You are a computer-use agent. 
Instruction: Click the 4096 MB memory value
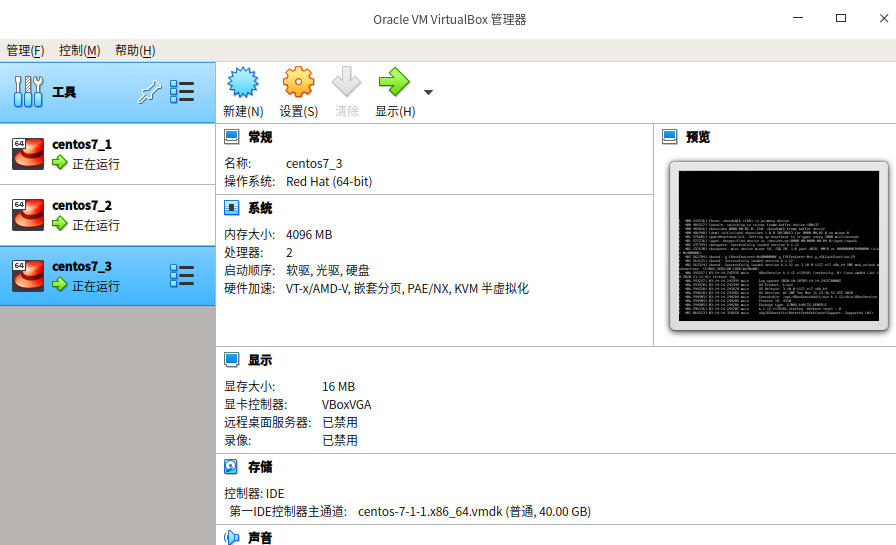tap(309, 235)
